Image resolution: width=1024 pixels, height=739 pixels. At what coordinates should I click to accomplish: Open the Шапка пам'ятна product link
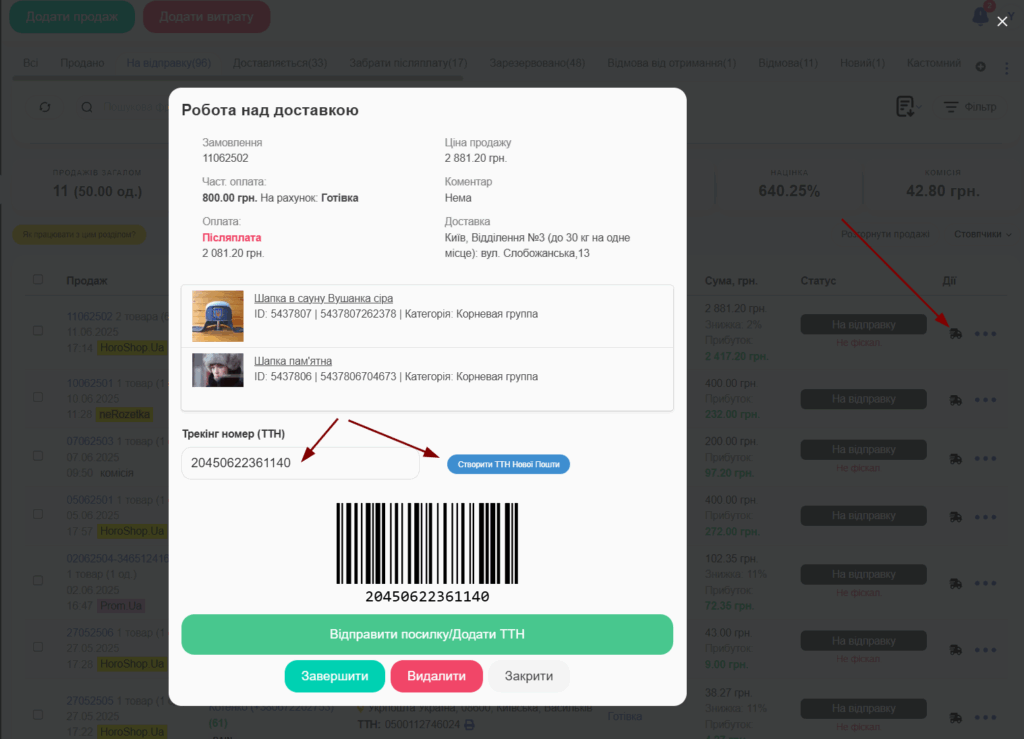click(x=293, y=361)
